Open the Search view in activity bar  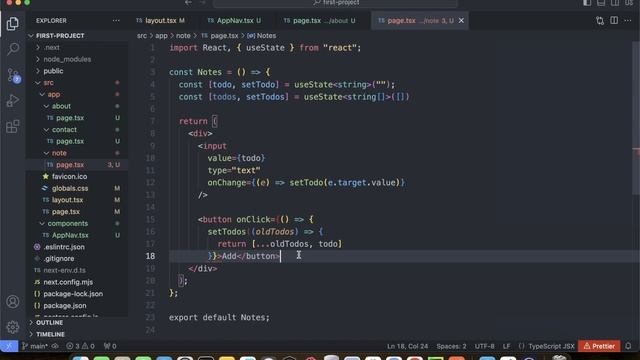pyautogui.click(x=13, y=49)
